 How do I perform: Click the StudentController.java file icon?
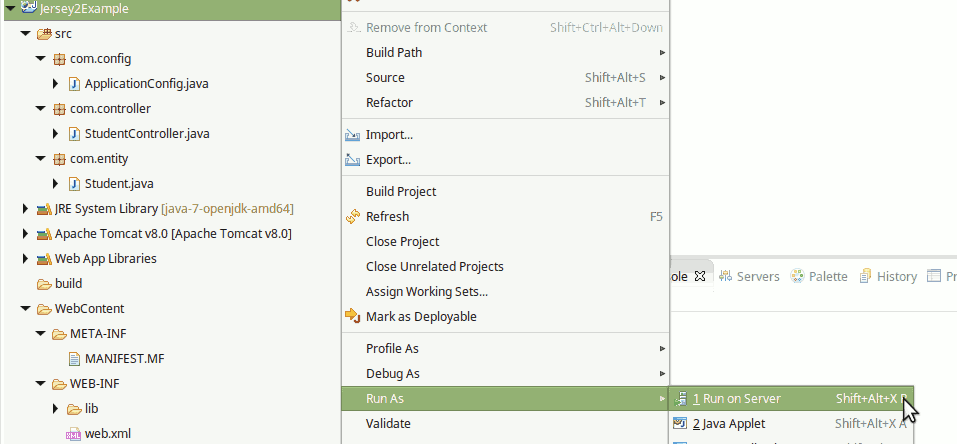click(74, 134)
